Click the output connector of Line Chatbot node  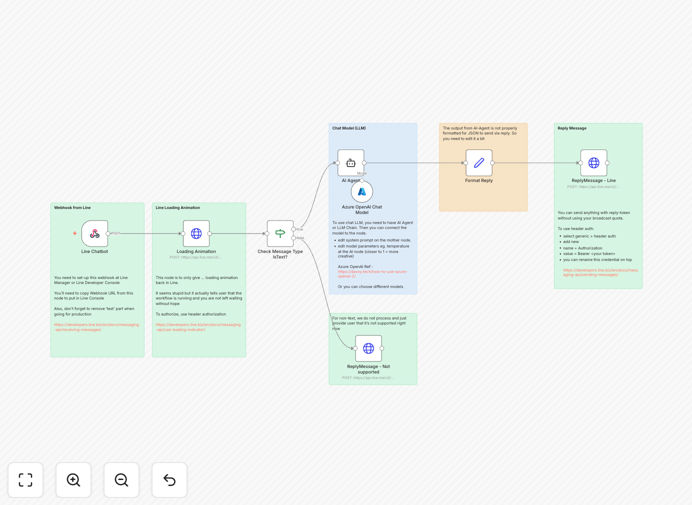click(108, 234)
